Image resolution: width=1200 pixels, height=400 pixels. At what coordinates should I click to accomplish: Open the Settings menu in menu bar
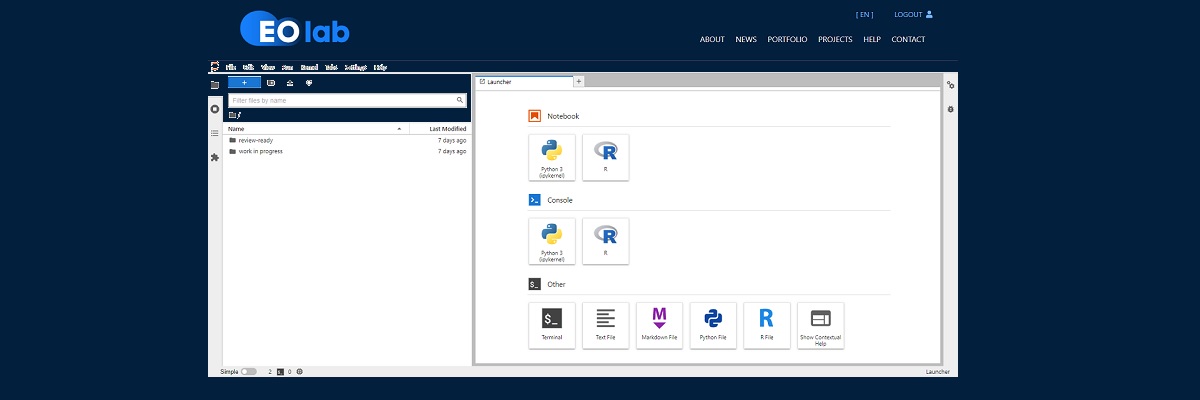(355, 68)
